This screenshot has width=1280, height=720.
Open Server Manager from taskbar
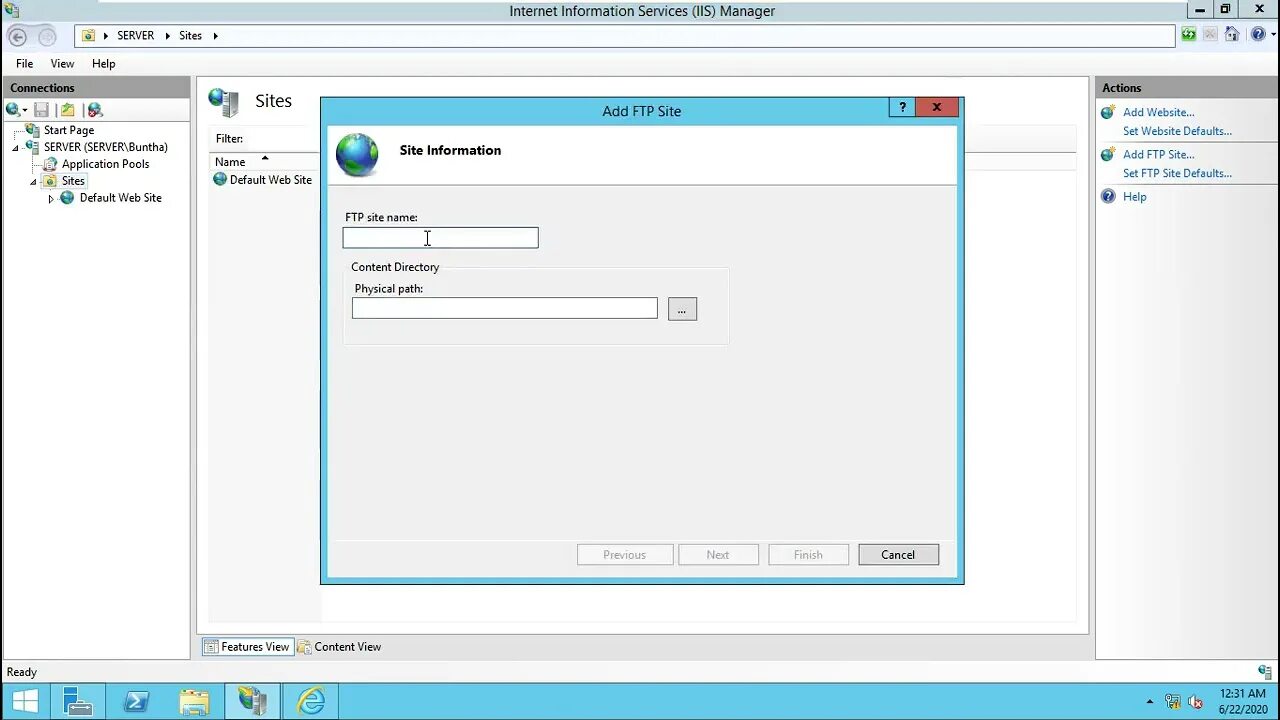(77, 702)
